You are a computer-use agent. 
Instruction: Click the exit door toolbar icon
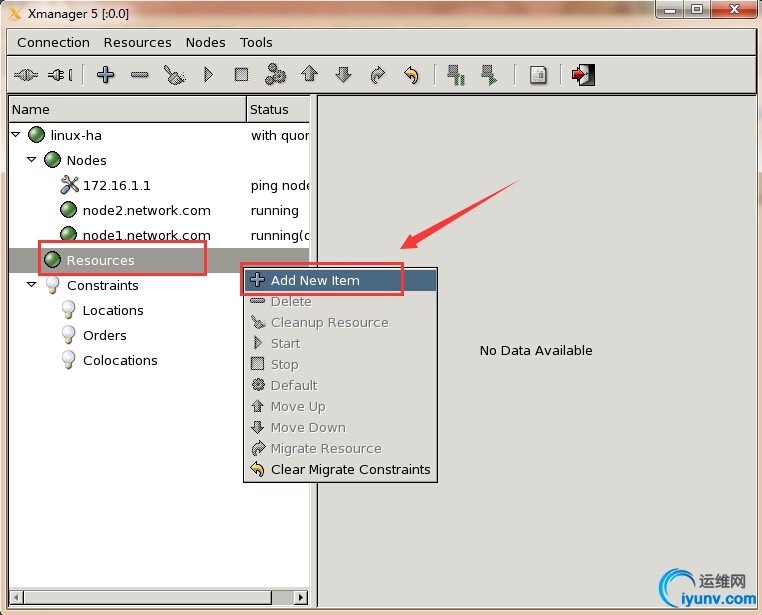coord(583,75)
